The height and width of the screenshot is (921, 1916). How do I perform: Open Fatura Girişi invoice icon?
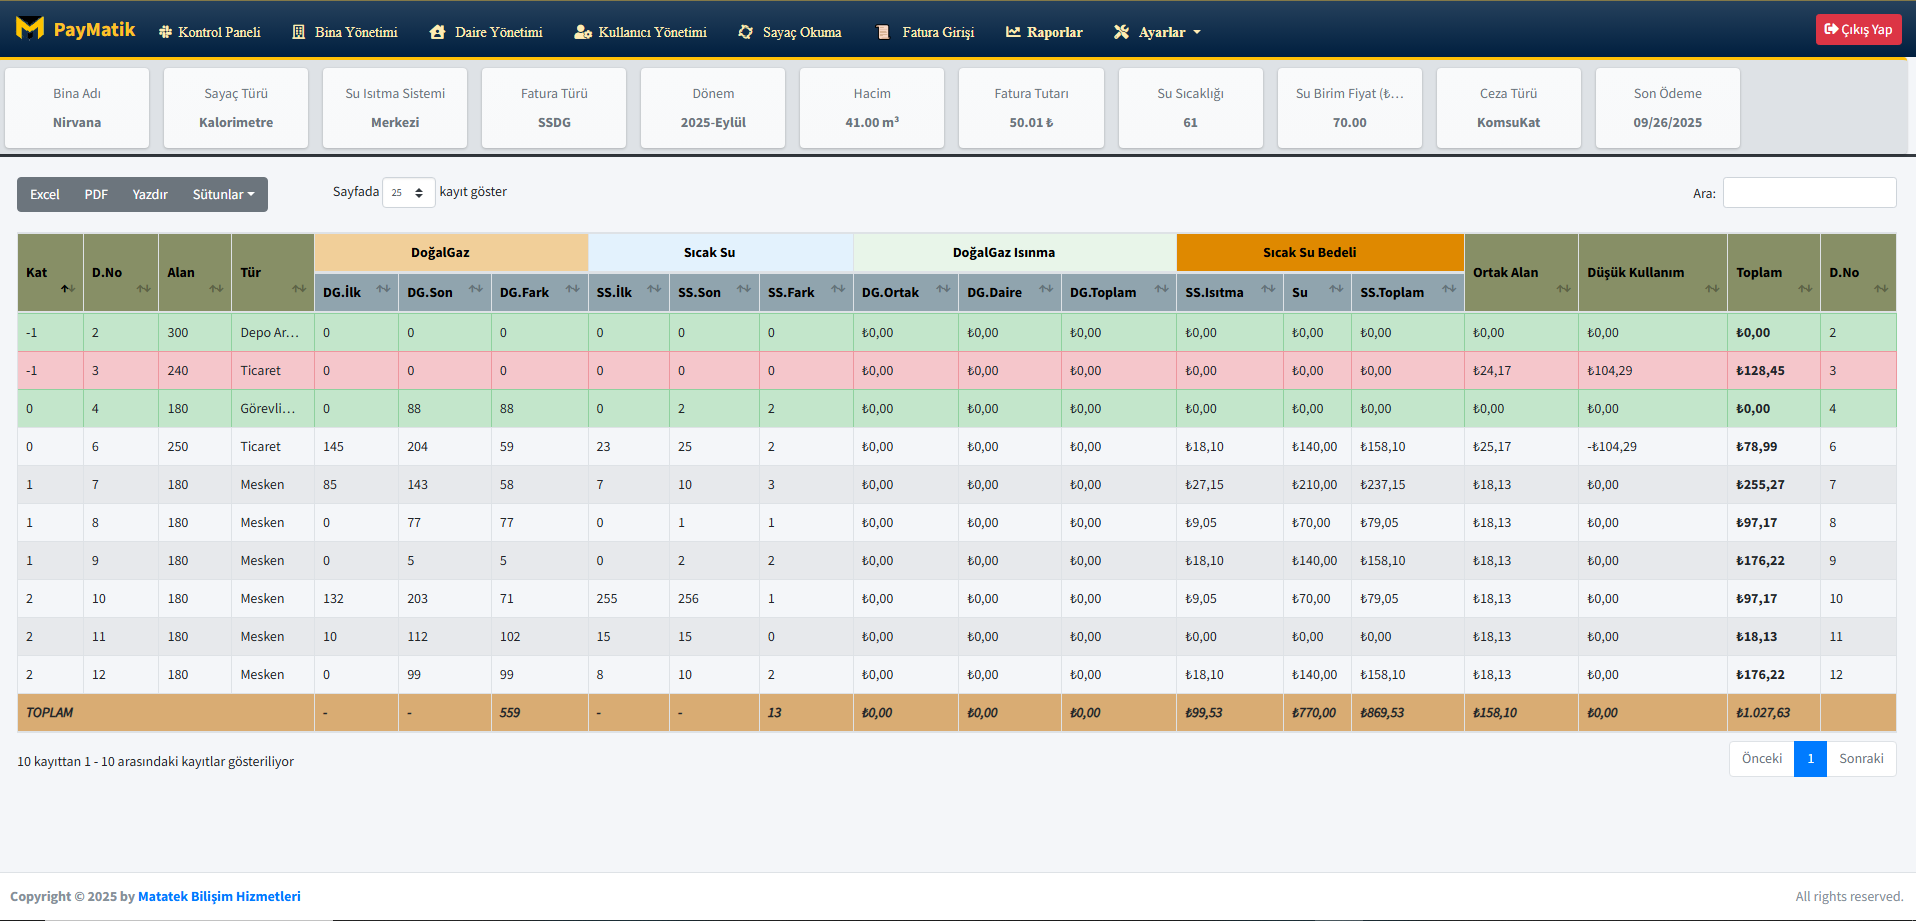(883, 32)
